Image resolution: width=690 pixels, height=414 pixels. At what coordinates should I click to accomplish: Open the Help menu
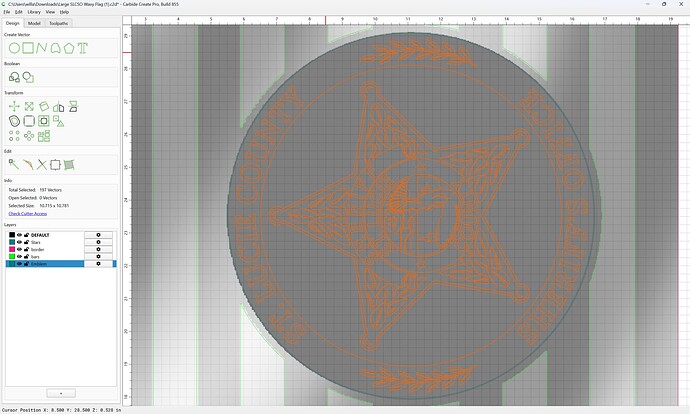tap(64, 12)
